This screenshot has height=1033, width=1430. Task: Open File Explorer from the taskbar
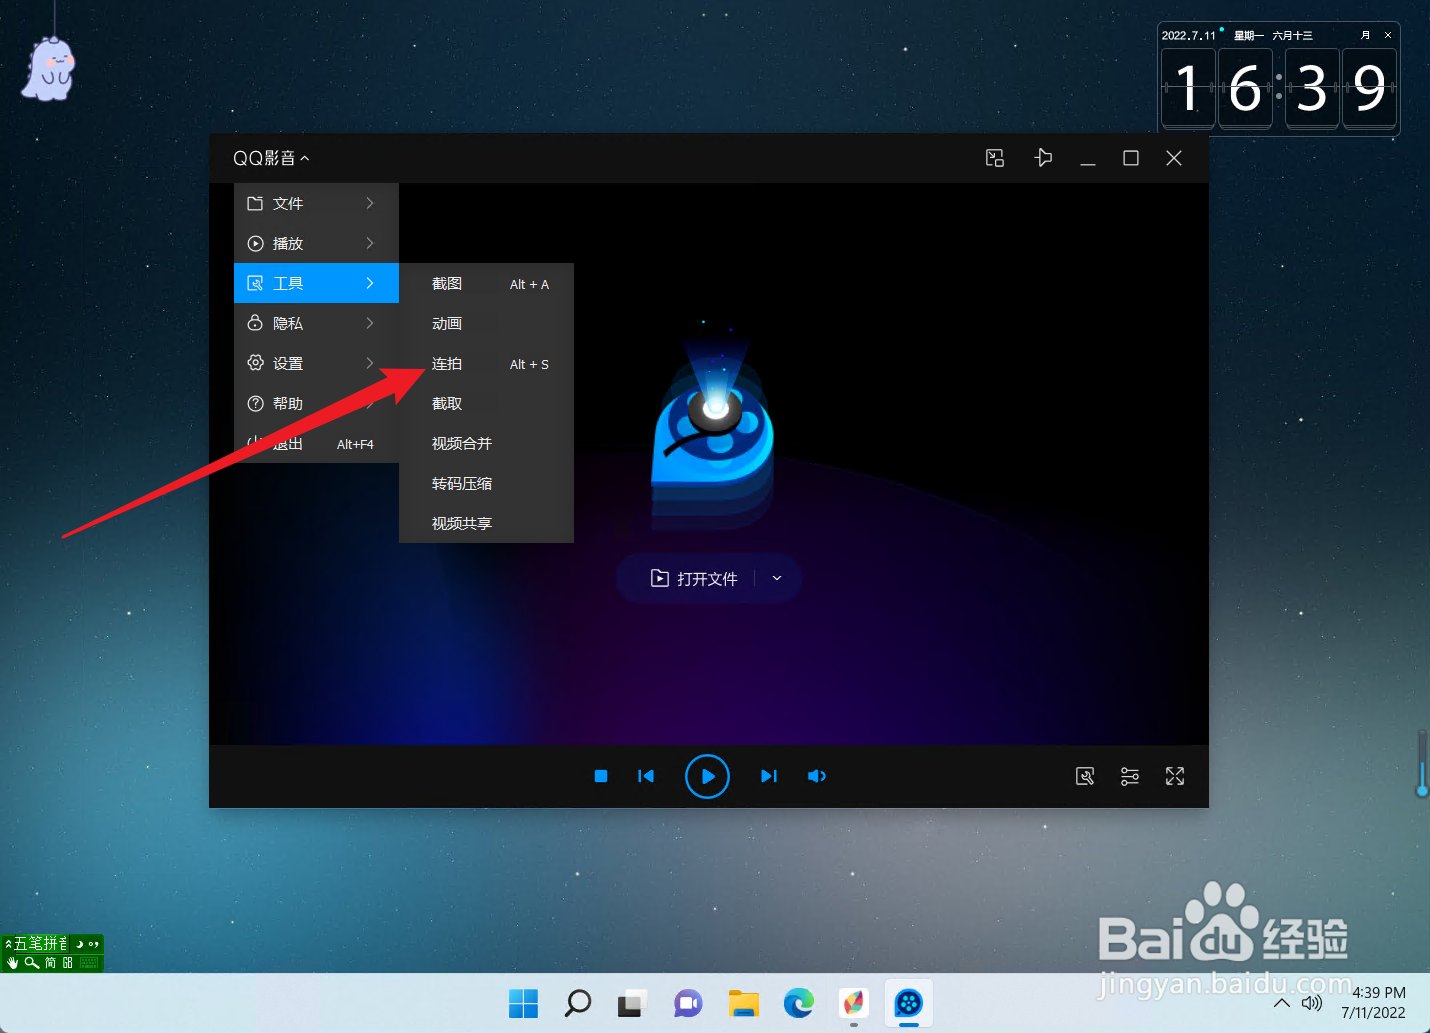743,1003
